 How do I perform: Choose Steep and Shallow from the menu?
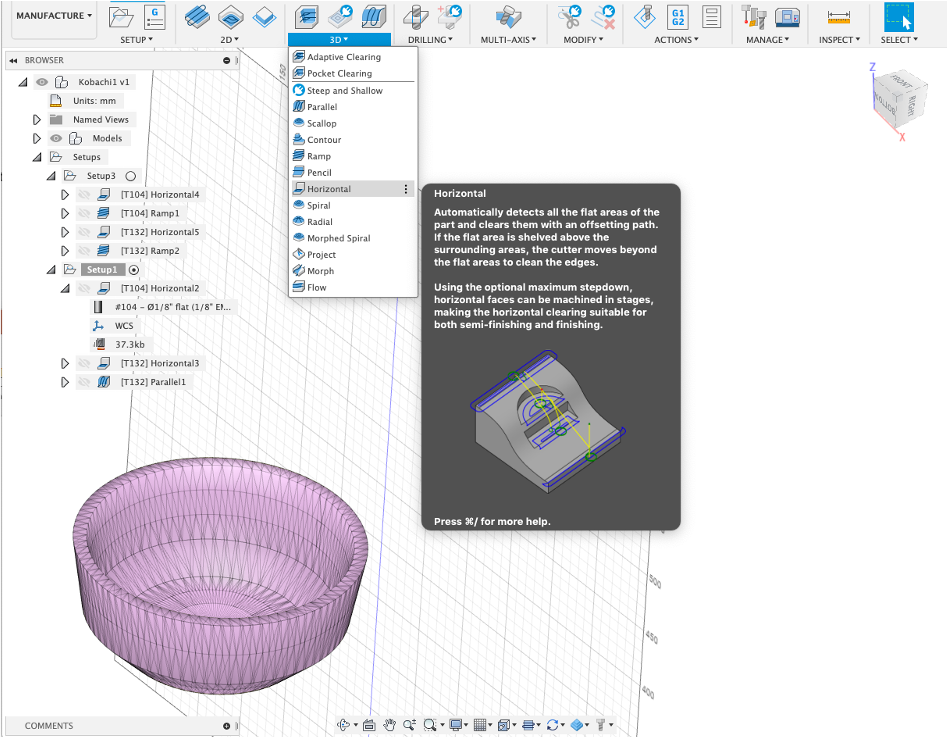353,90
